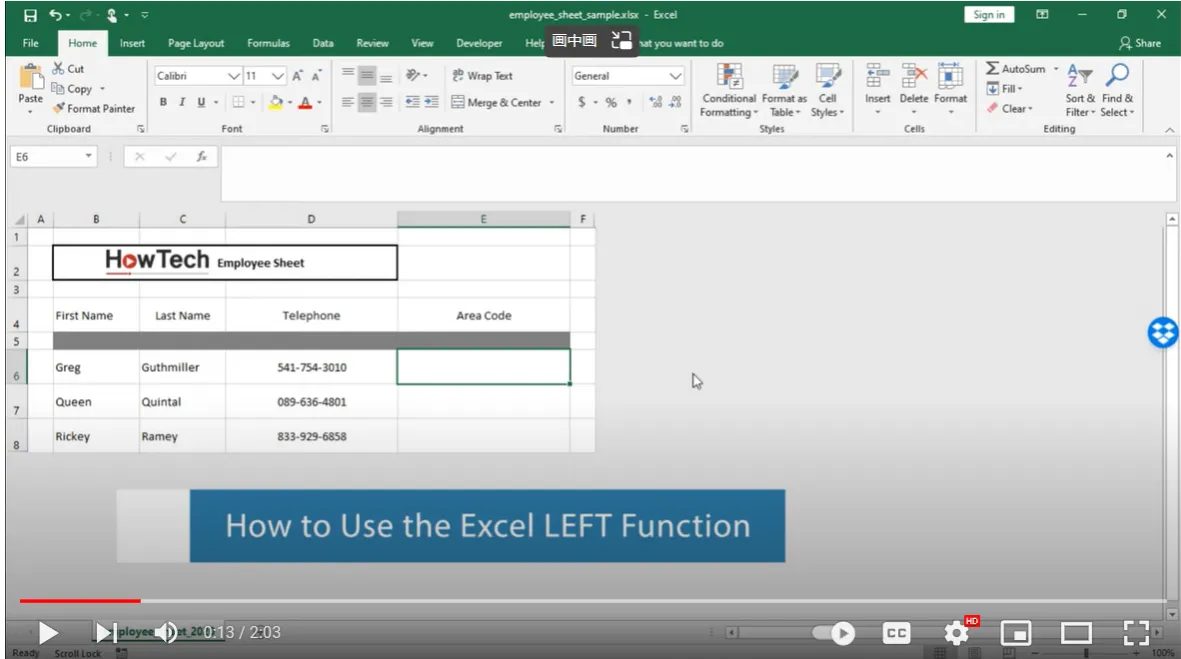Increase cell indent
The width and height of the screenshot is (1181, 659).
432,102
